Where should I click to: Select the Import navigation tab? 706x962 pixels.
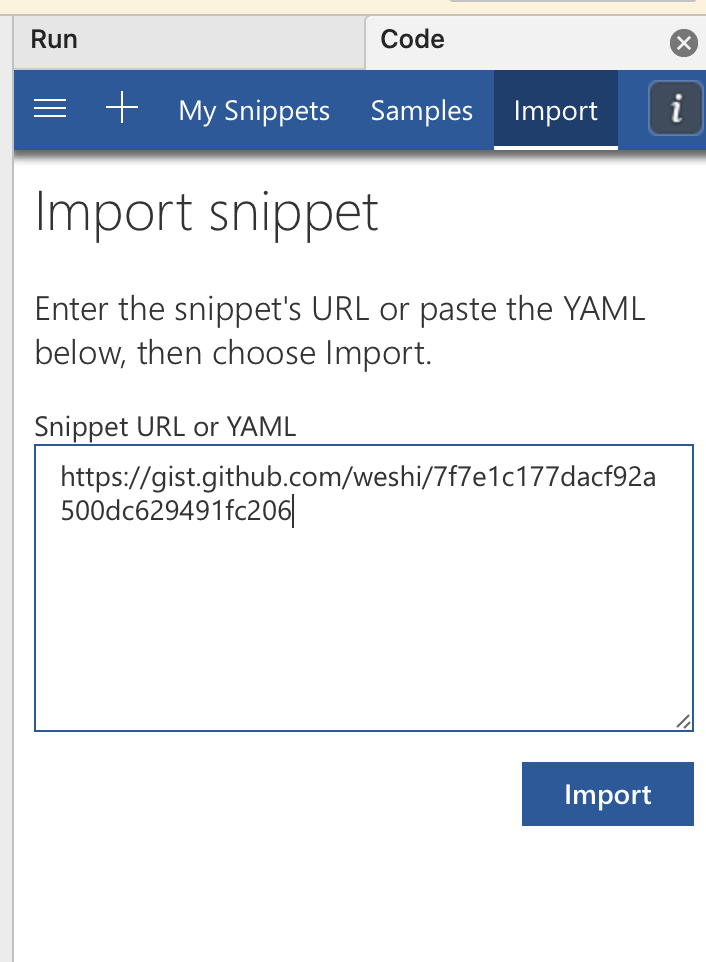pos(555,111)
